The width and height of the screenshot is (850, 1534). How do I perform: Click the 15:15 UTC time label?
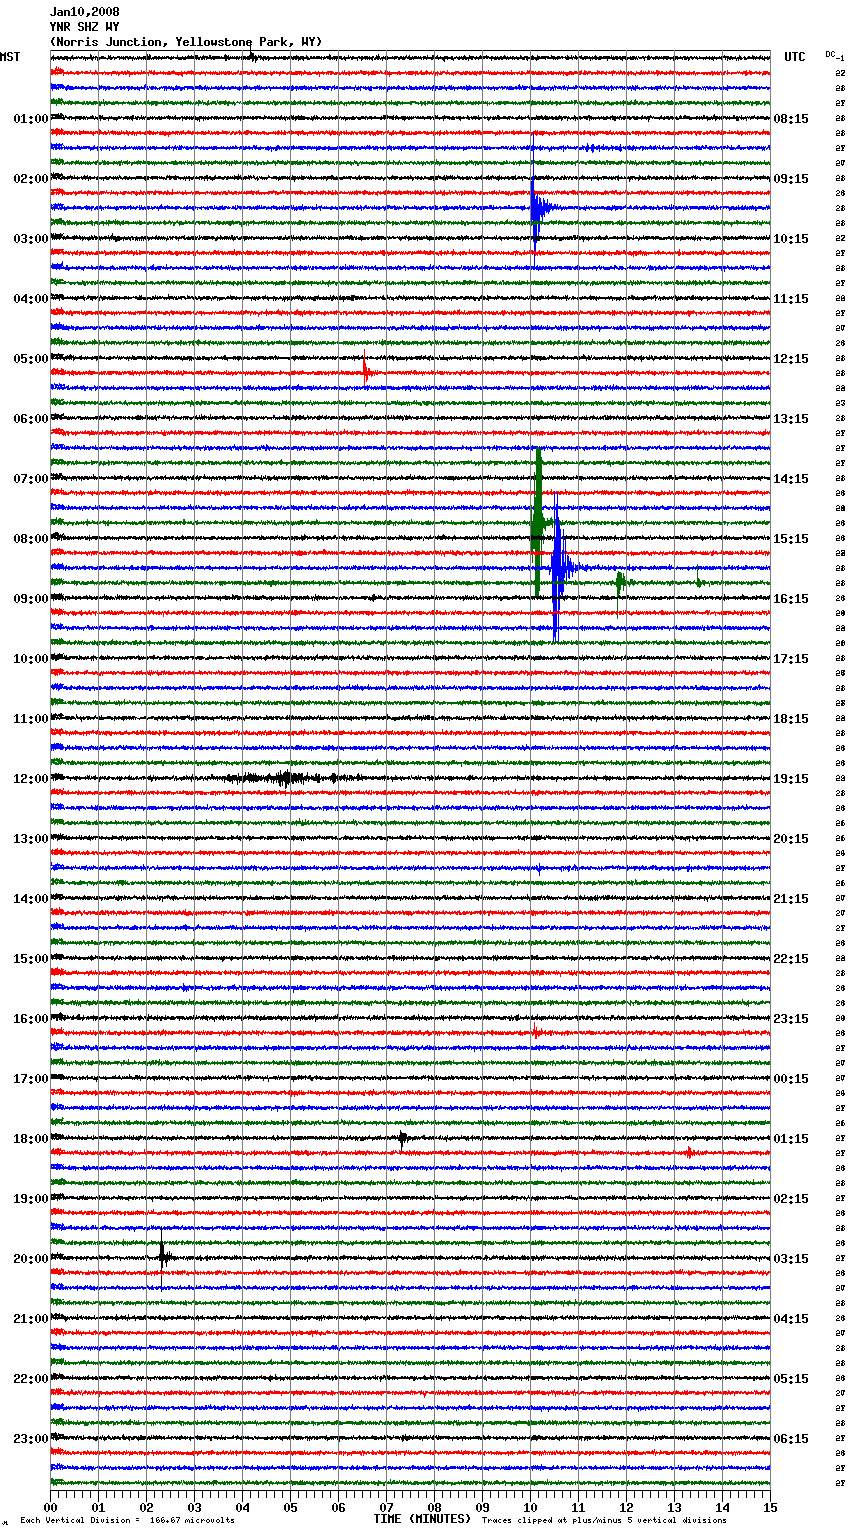[791, 539]
